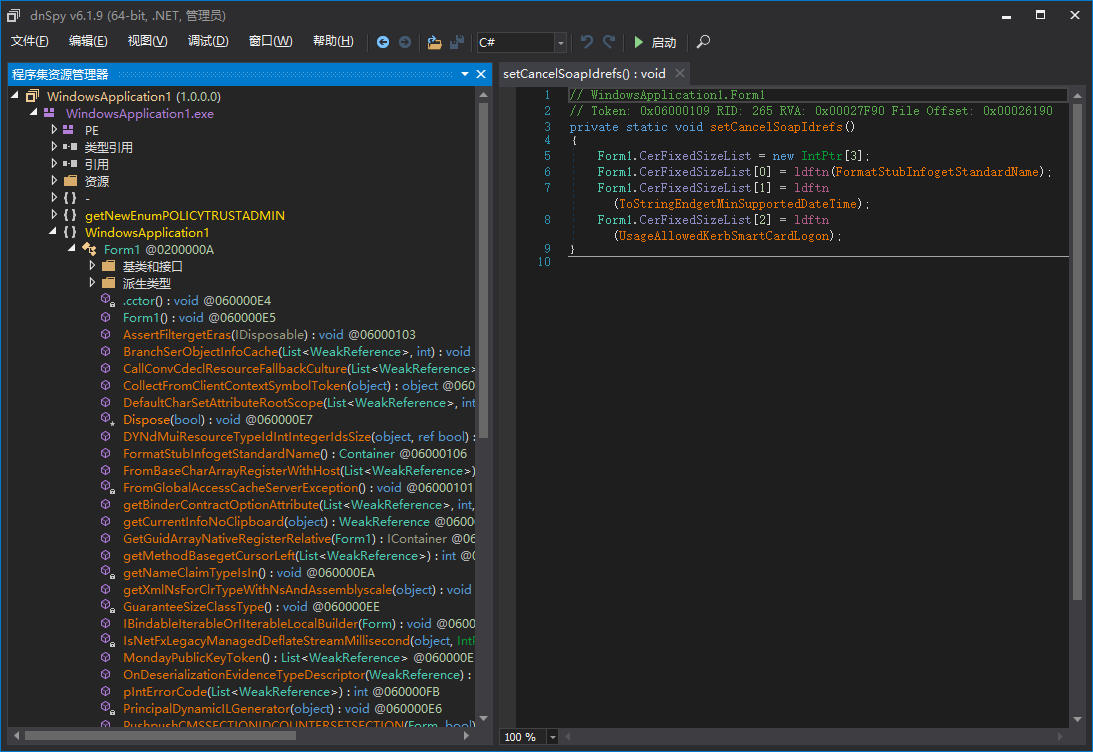Select the Dispose(bool) method in tree
1093x752 pixels.
point(168,420)
